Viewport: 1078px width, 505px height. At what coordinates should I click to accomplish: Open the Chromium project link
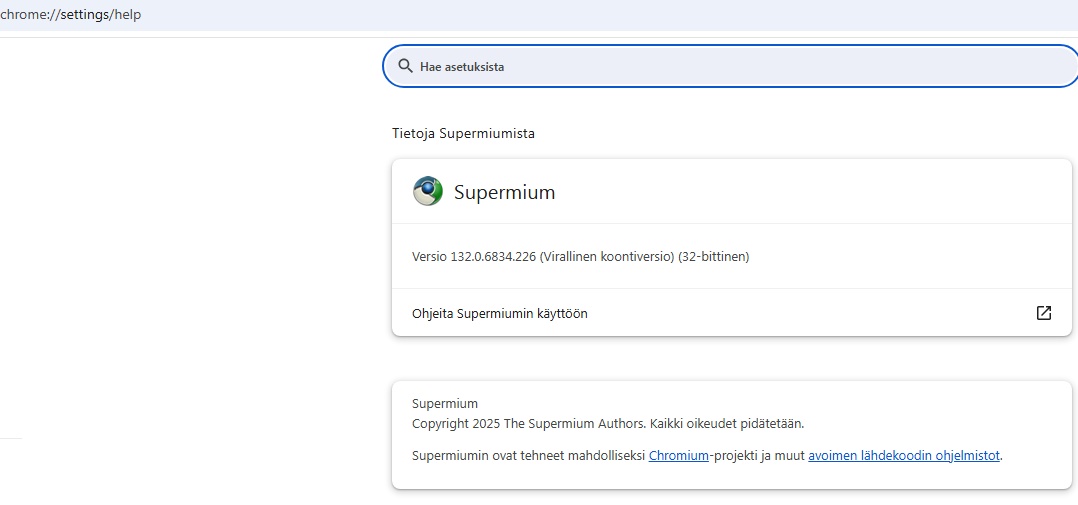[679, 456]
